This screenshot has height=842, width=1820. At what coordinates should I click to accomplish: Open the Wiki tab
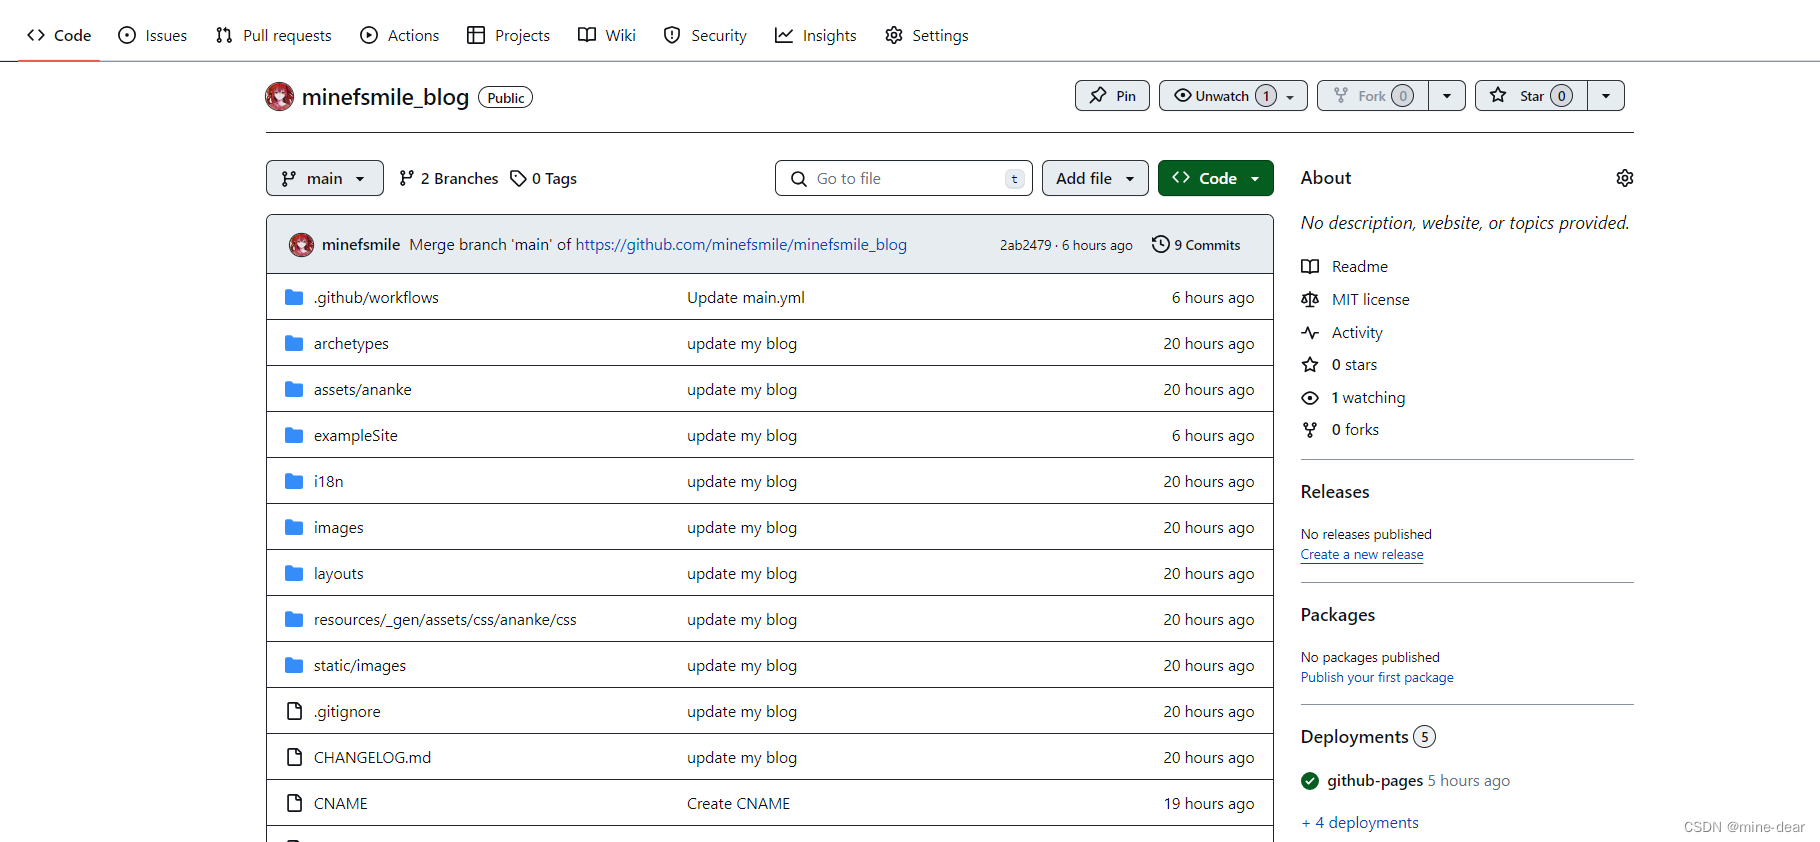pos(607,35)
